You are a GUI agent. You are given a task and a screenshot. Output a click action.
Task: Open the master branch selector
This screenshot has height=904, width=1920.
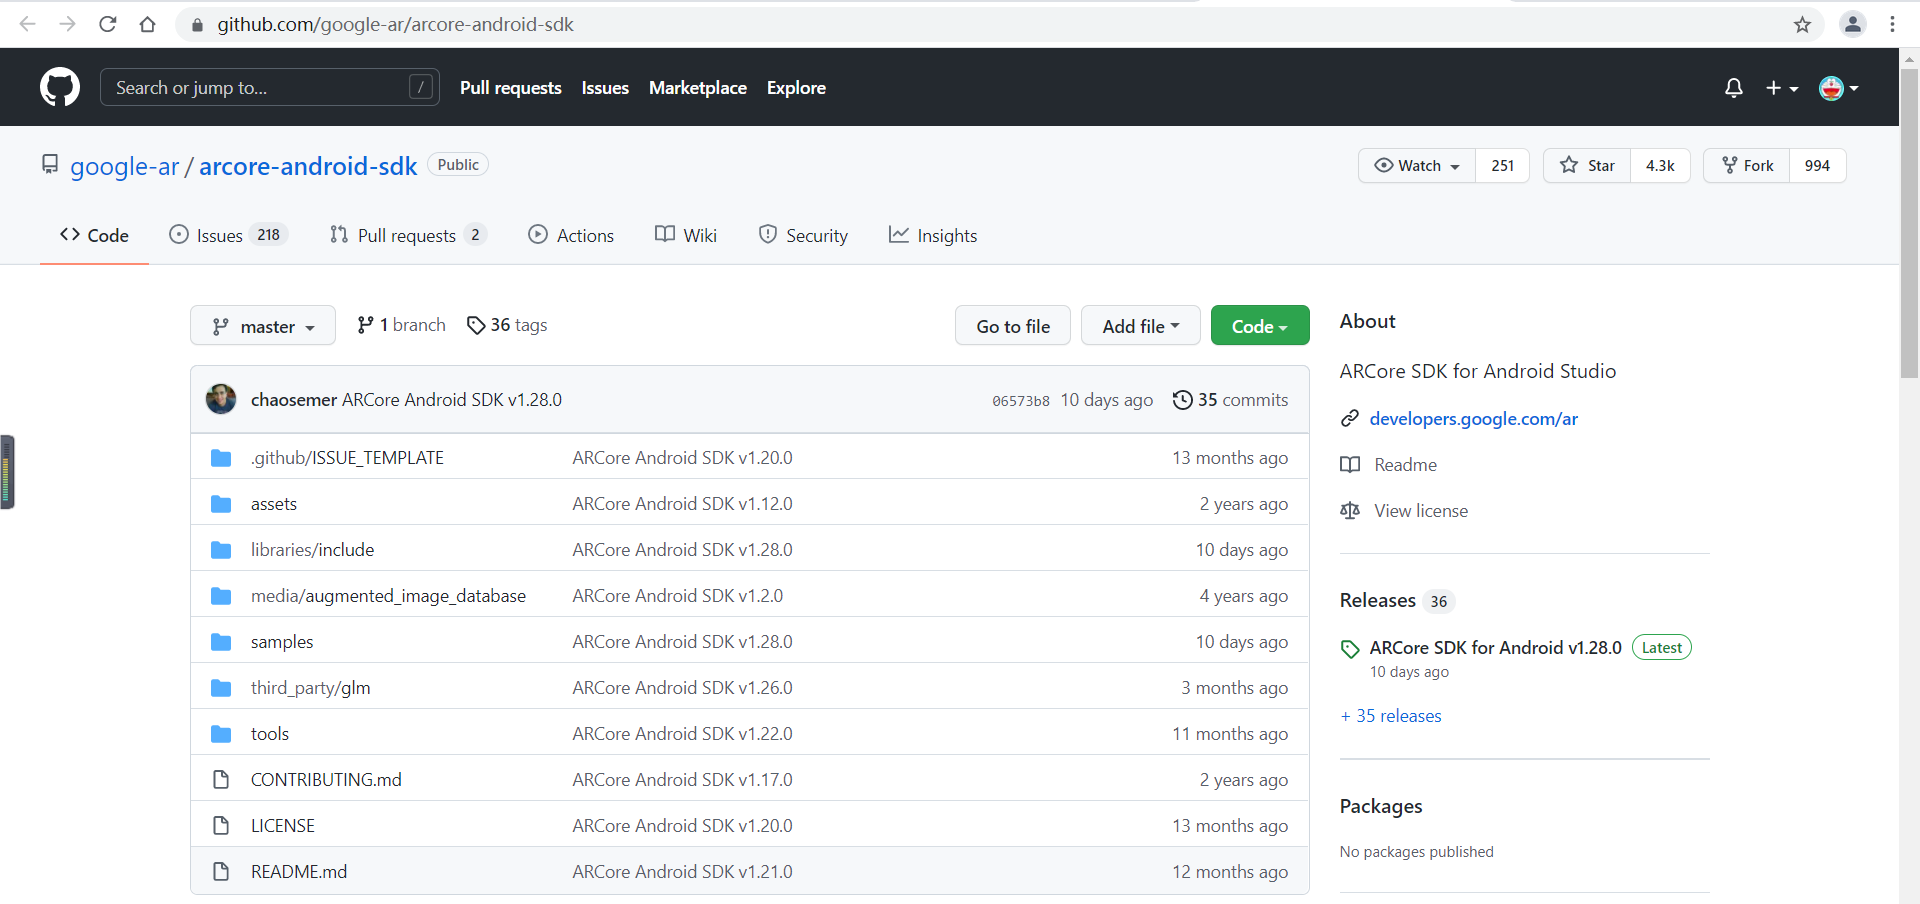click(x=263, y=326)
